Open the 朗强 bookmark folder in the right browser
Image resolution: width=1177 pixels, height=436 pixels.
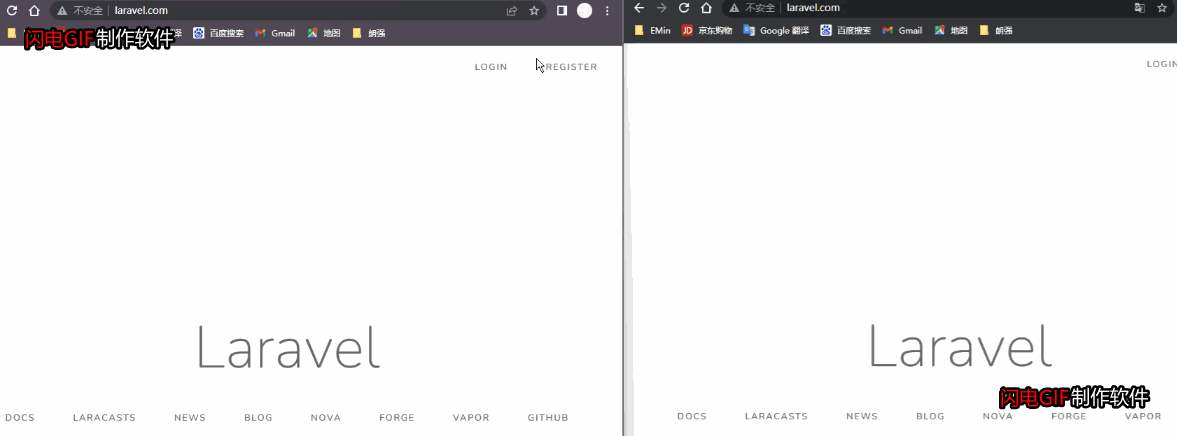996,30
